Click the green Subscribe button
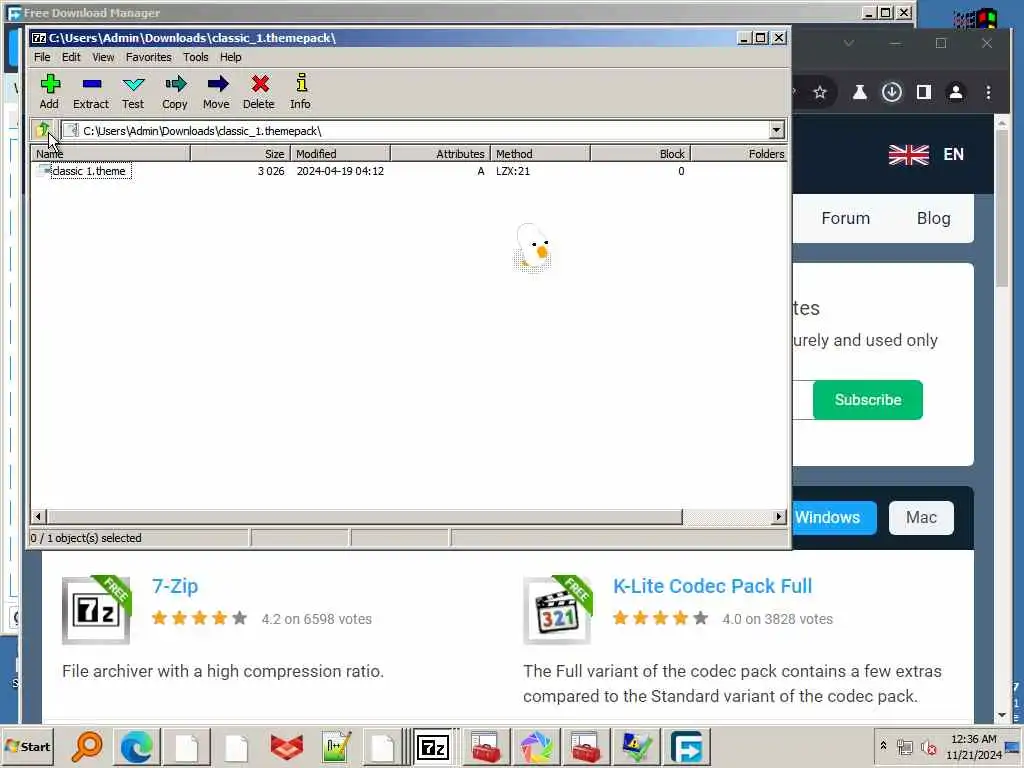1024x768 pixels. click(867, 400)
